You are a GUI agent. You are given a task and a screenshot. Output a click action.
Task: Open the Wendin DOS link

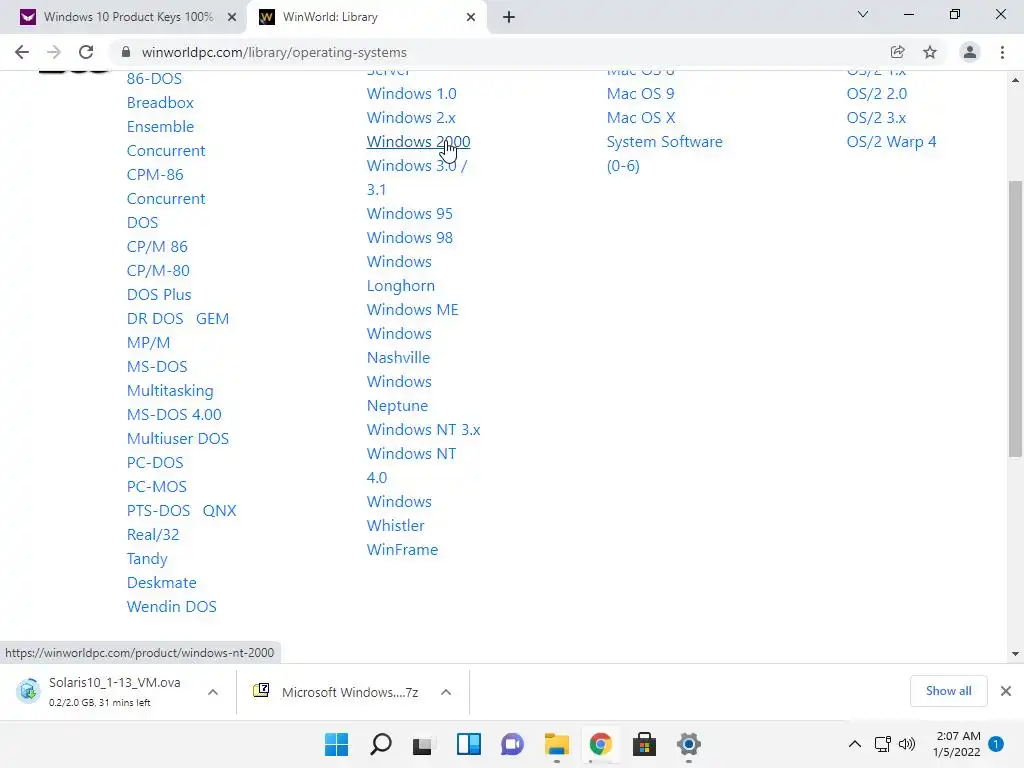pyautogui.click(x=172, y=607)
